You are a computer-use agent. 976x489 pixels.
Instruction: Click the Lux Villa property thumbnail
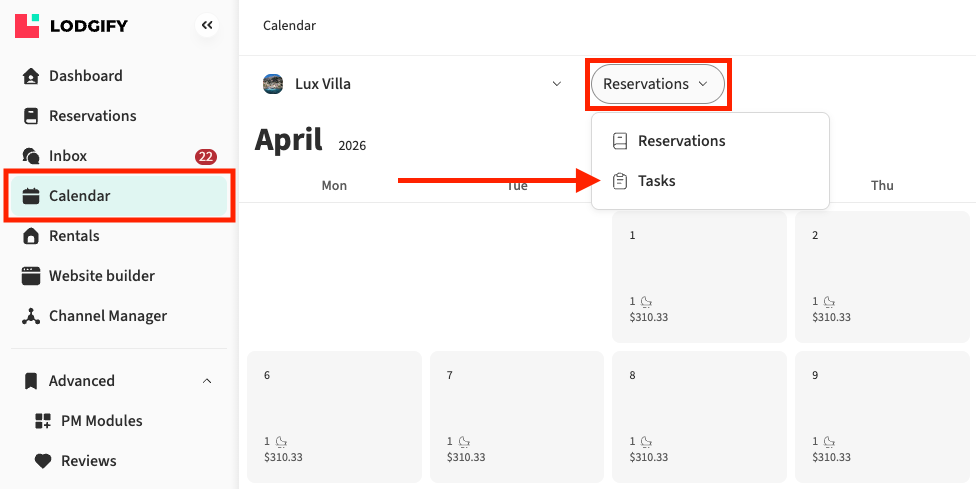(273, 84)
